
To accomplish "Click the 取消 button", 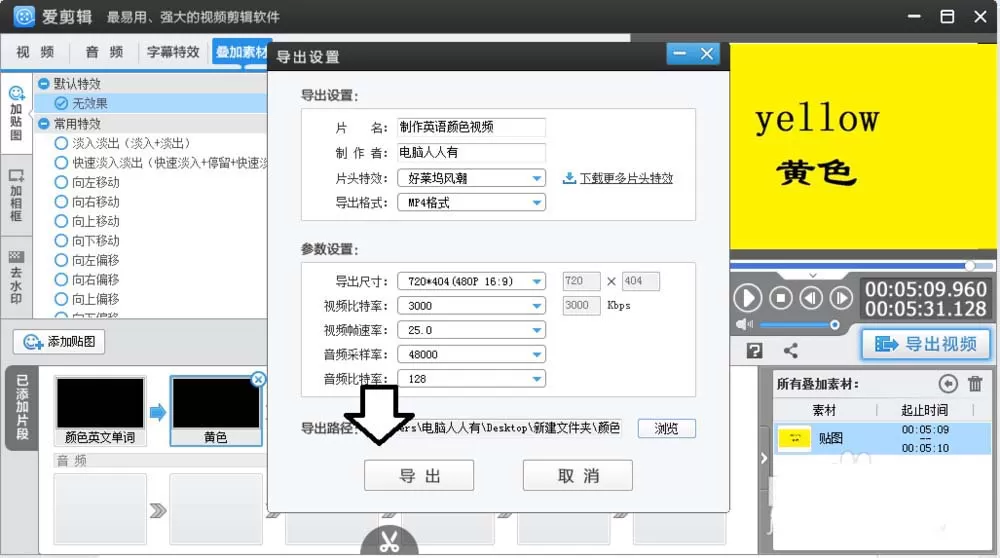I will tap(578, 476).
